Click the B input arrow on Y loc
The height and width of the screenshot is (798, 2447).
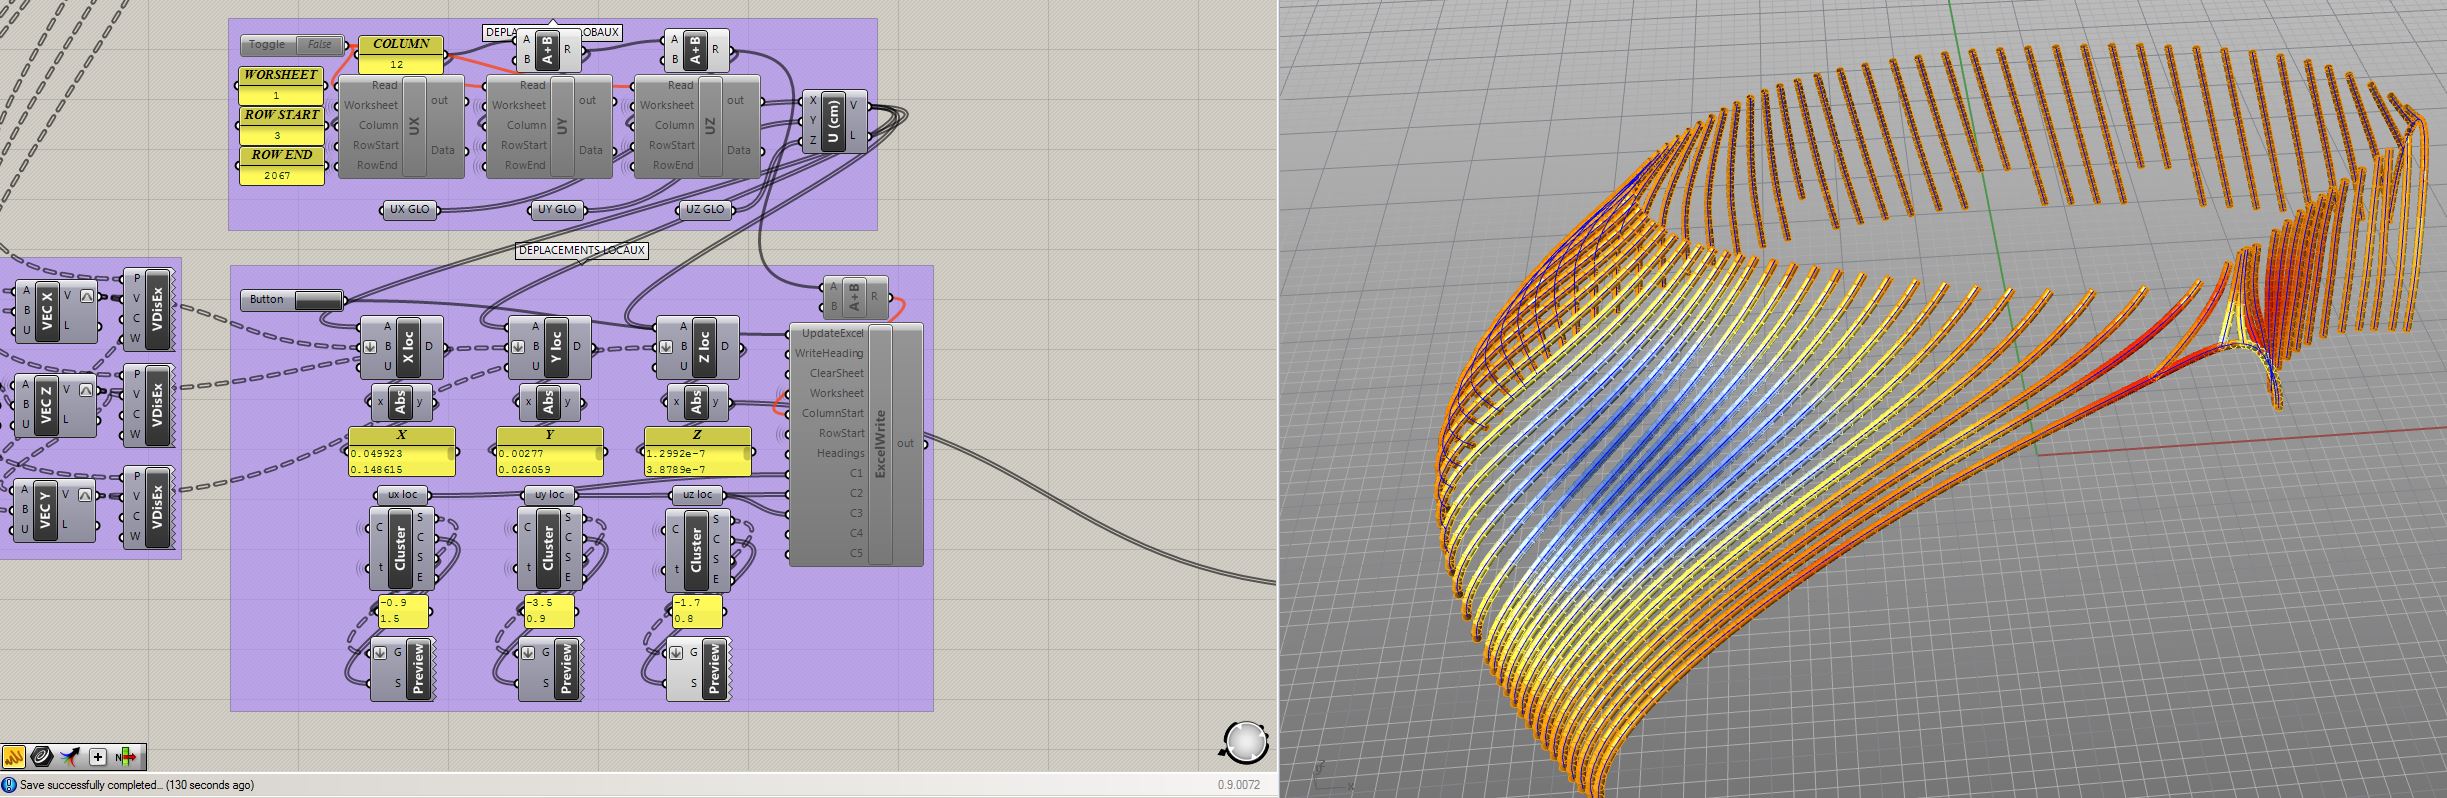coord(518,347)
